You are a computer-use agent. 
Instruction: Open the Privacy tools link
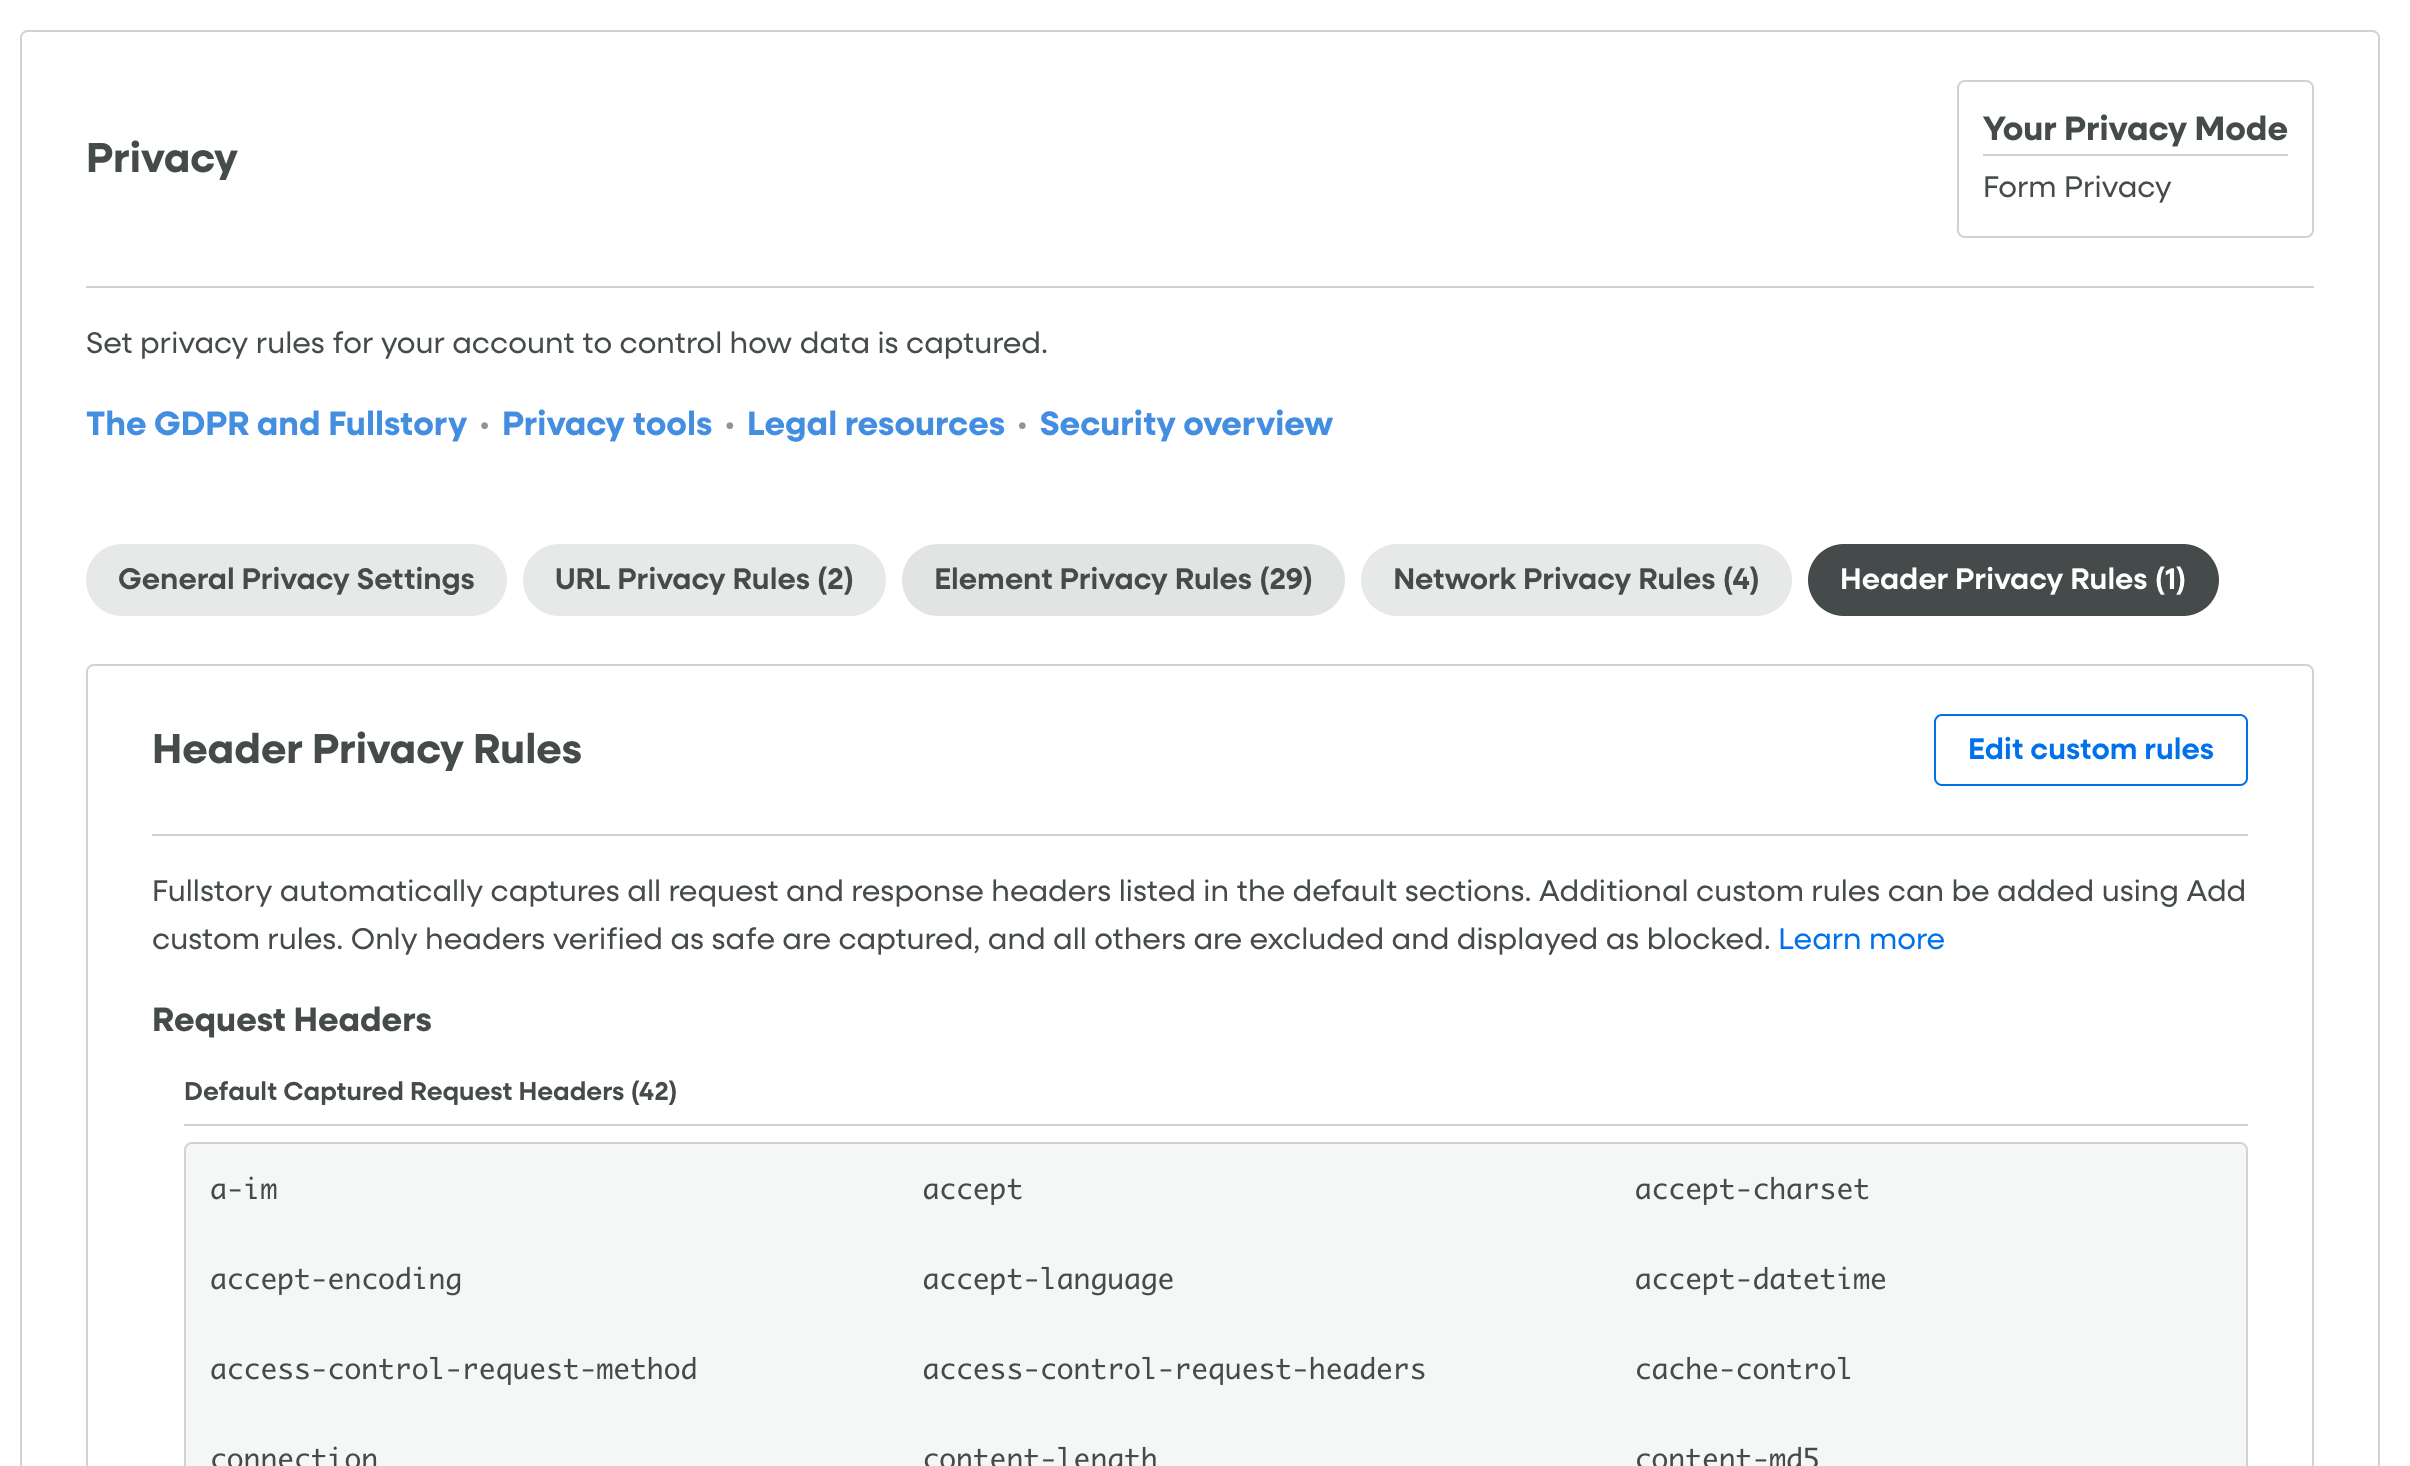click(606, 424)
